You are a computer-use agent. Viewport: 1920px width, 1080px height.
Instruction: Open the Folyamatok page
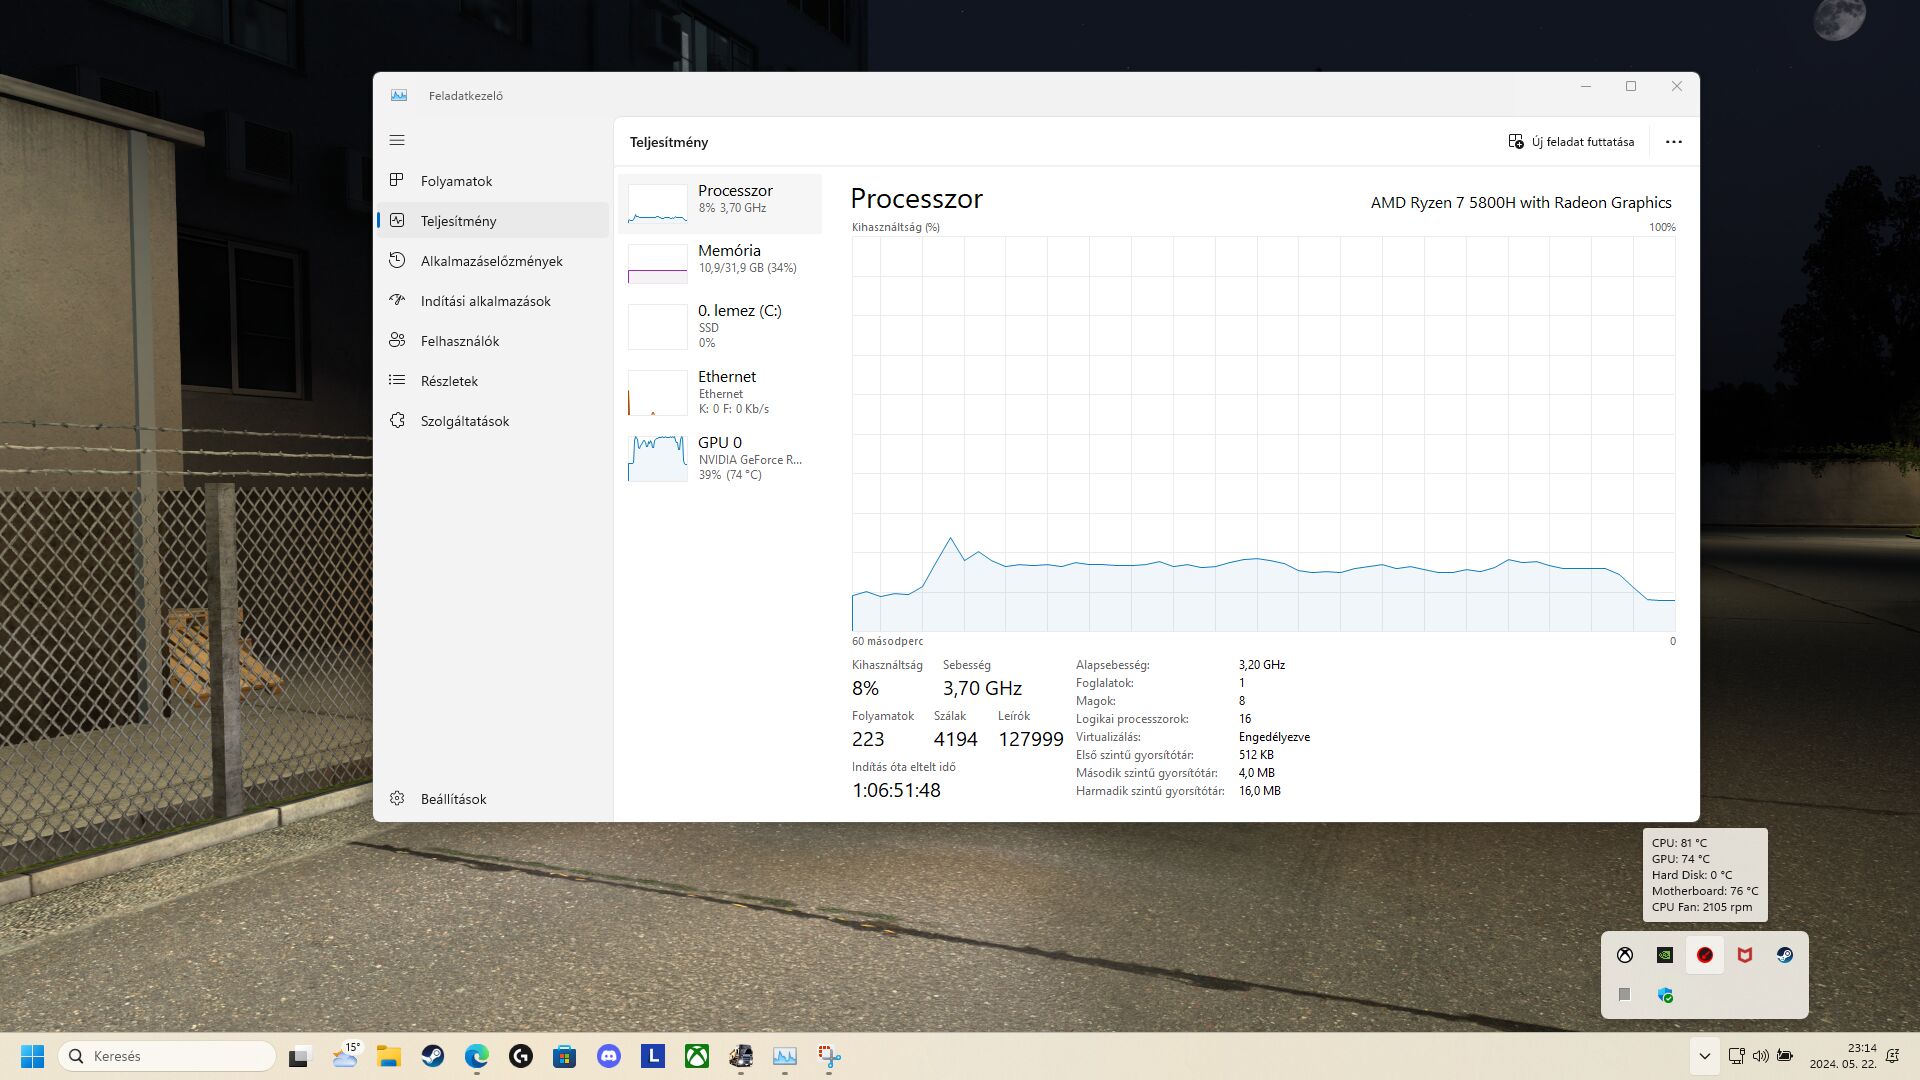[456, 181]
